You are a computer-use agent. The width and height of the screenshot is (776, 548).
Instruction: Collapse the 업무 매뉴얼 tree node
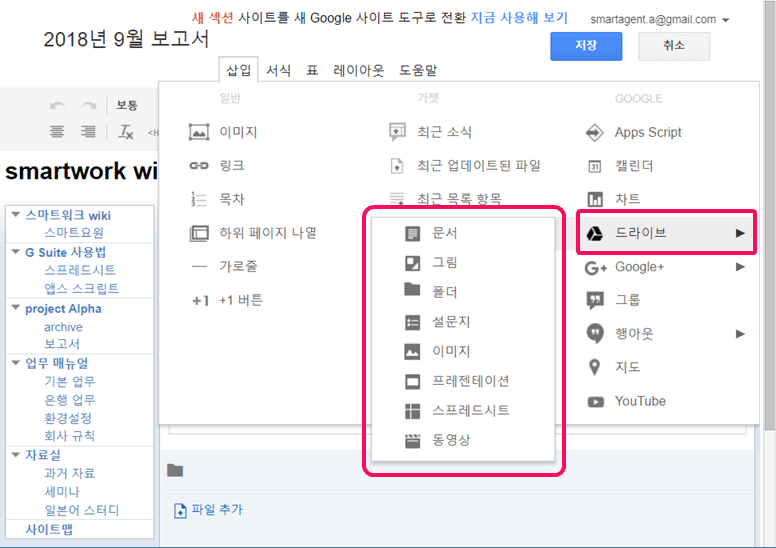15,362
